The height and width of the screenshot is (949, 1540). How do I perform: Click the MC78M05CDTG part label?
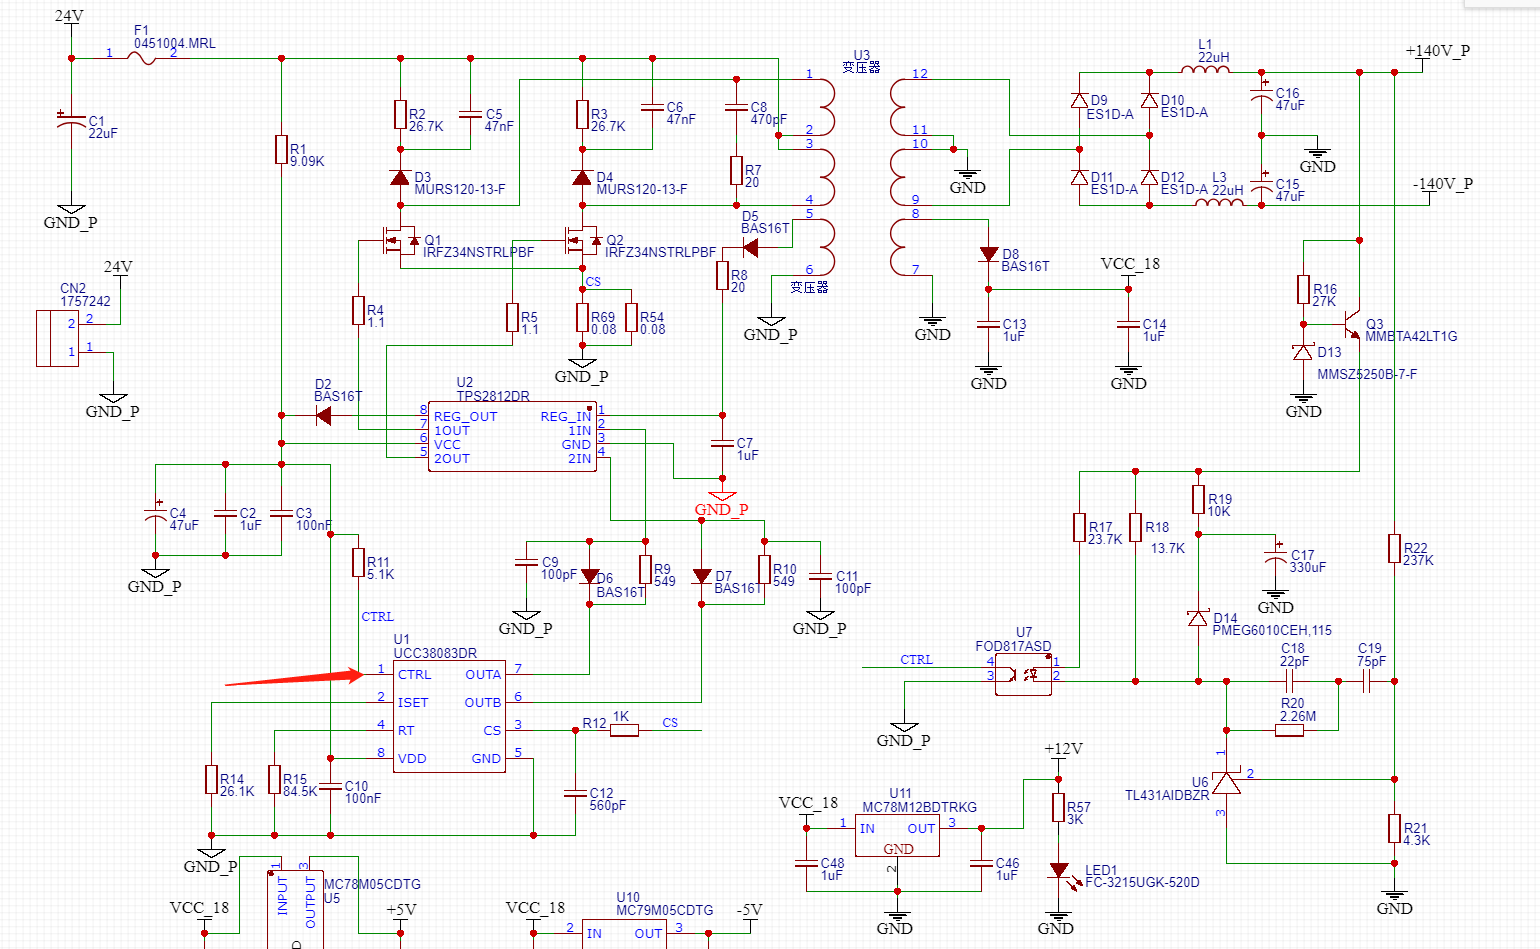pyautogui.click(x=372, y=884)
